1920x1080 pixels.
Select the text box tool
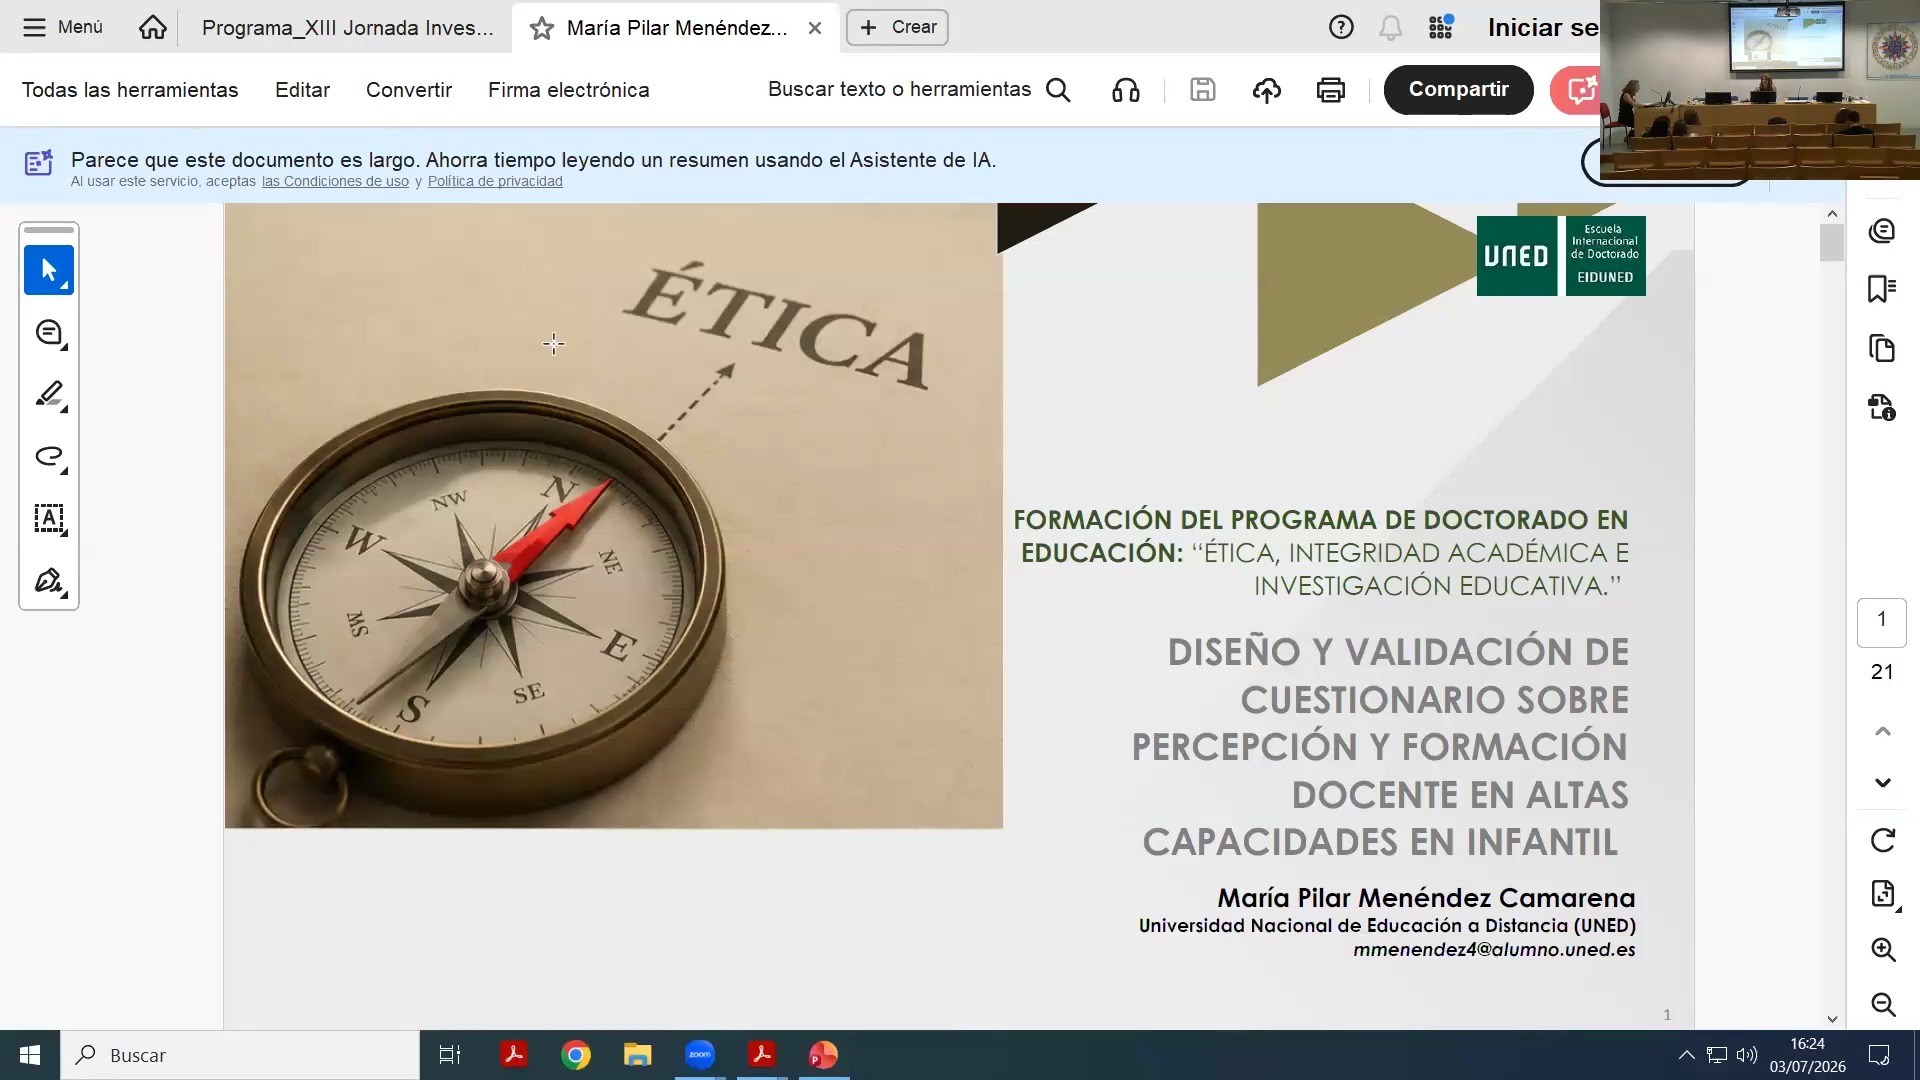coord(49,519)
